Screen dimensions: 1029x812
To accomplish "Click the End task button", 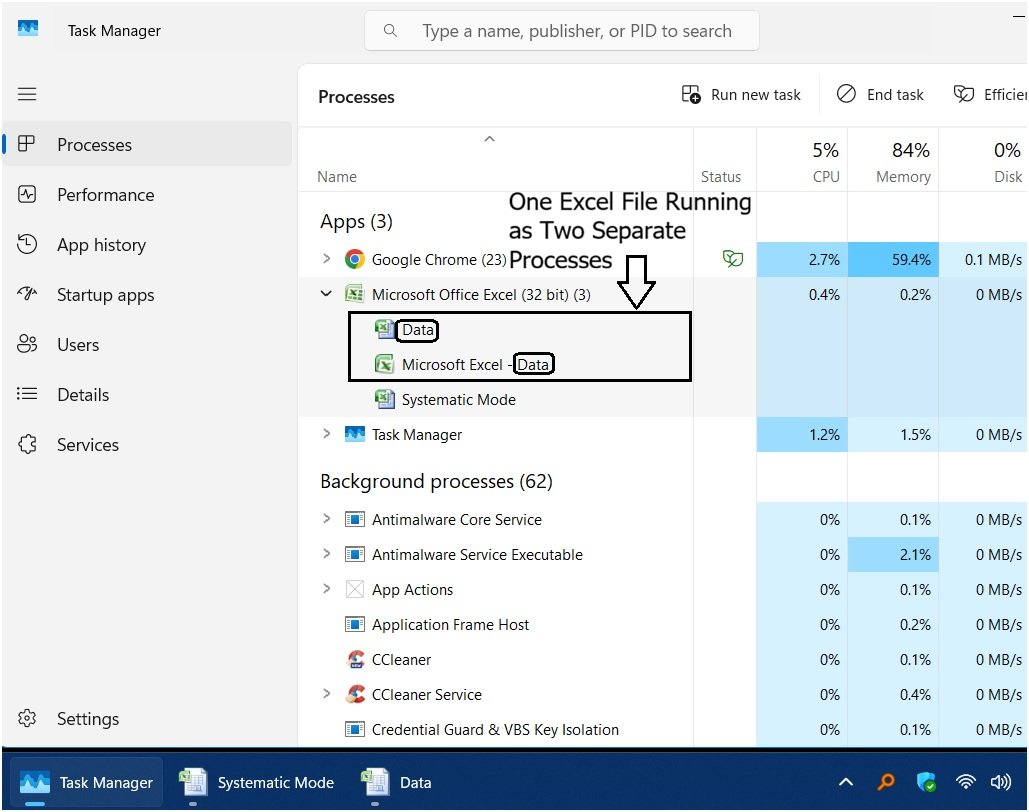I will point(880,95).
